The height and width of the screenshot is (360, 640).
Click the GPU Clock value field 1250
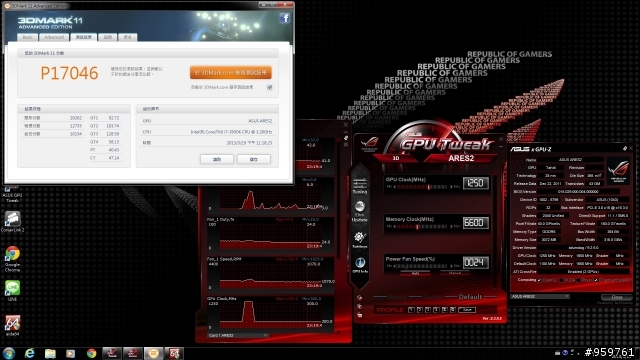476,183
